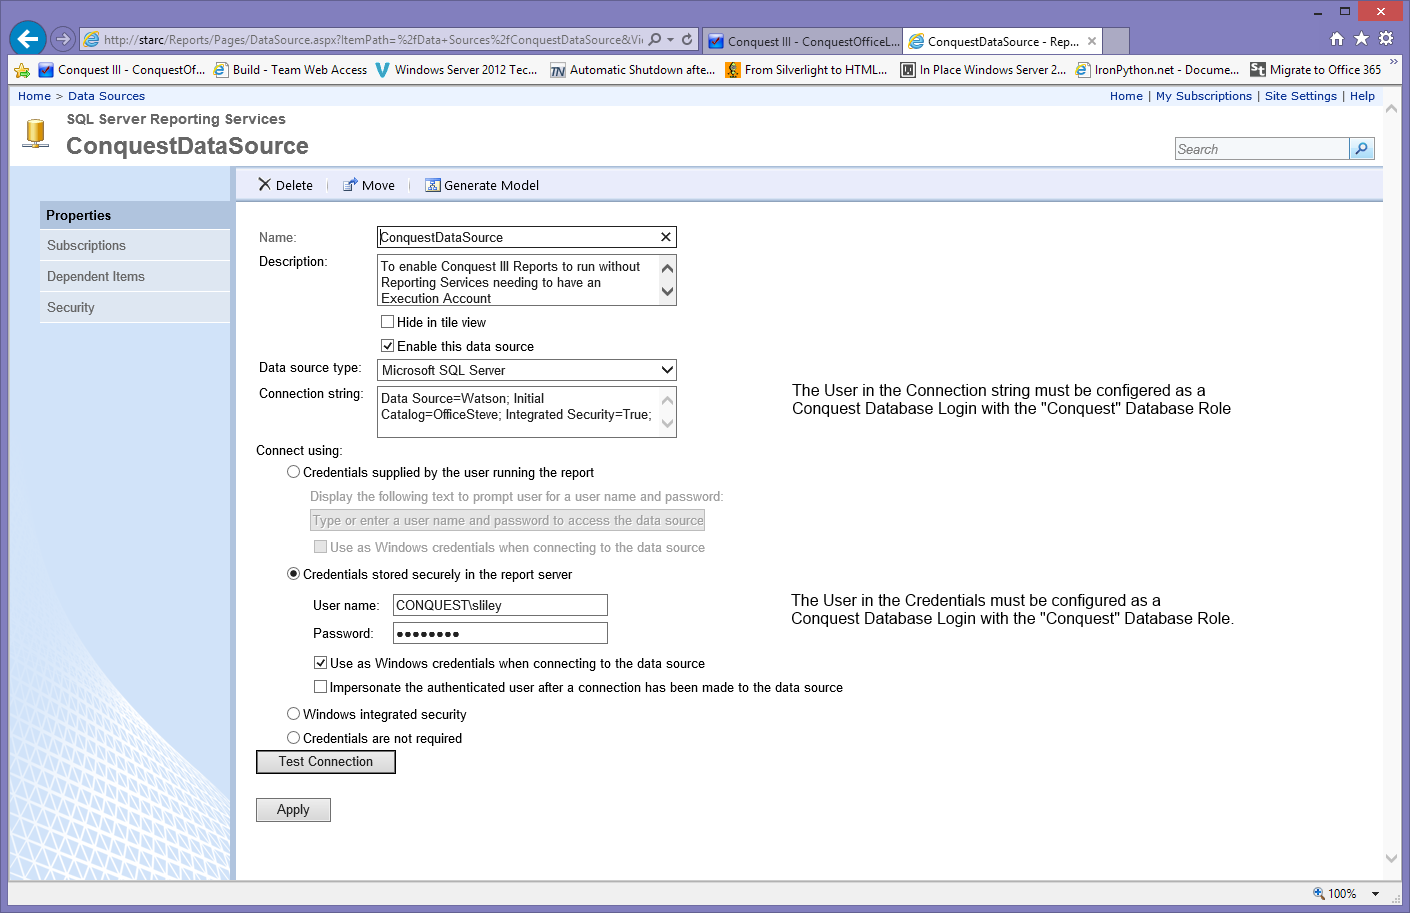Toggle Enable this data source checkbox
Viewport: 1410px width, 913px height.
[x=388, y=346]
